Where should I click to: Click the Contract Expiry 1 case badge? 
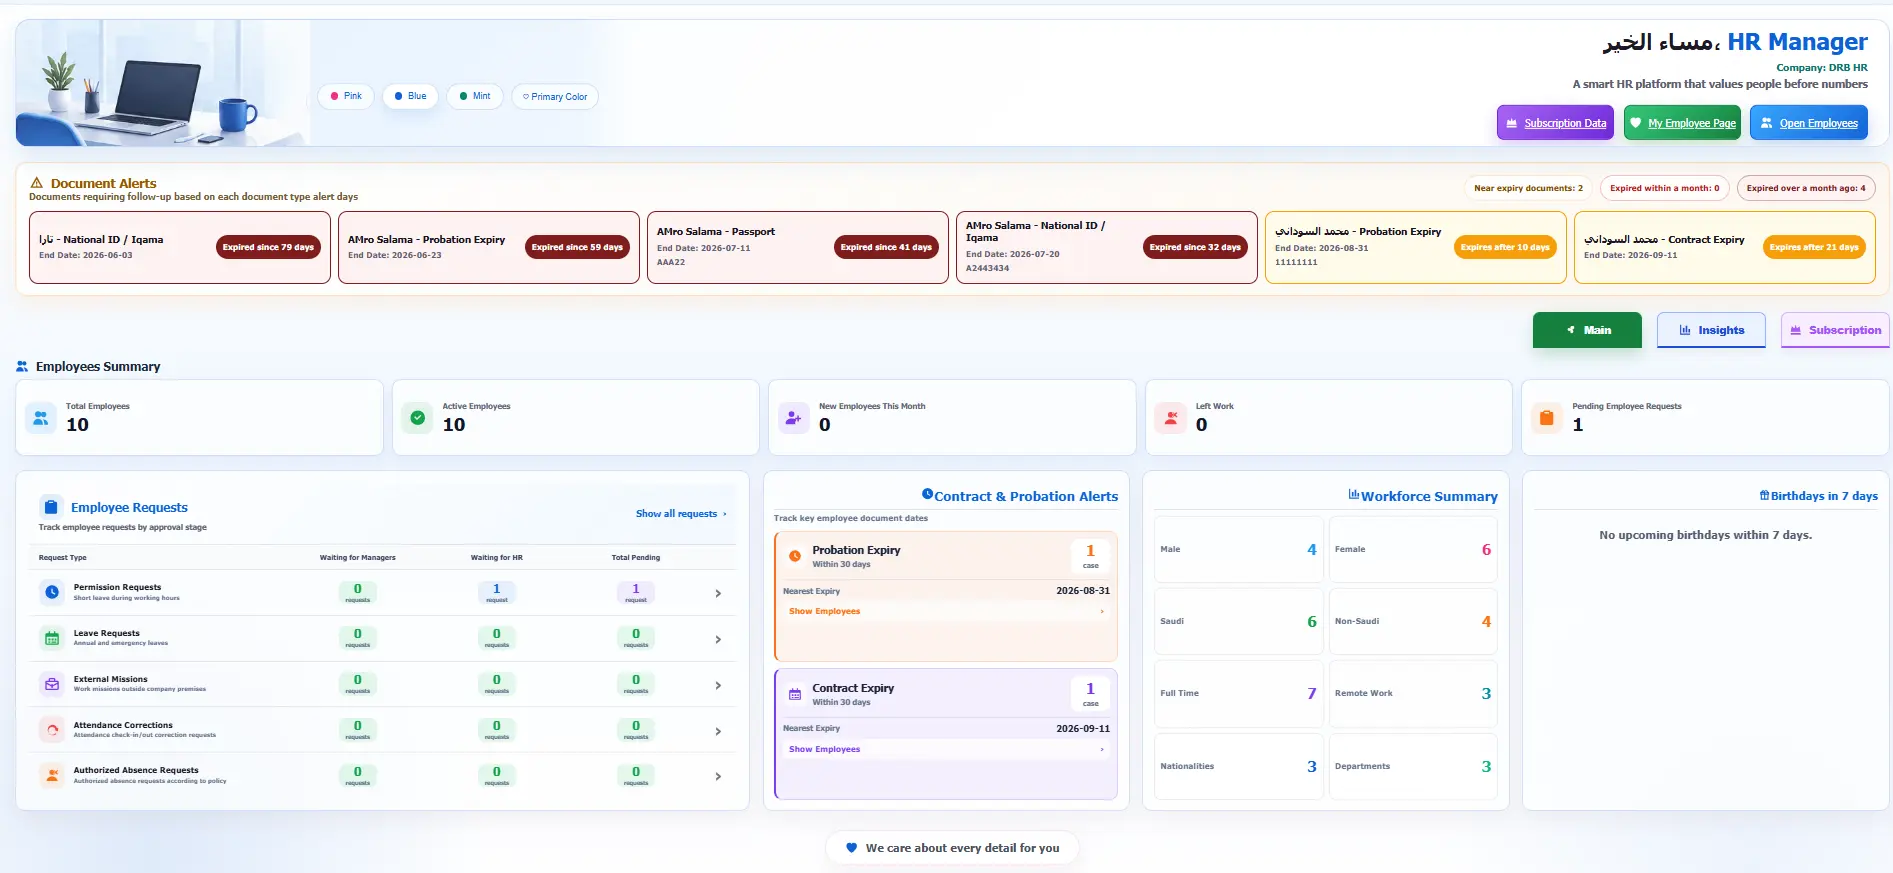coord(1090,694)
